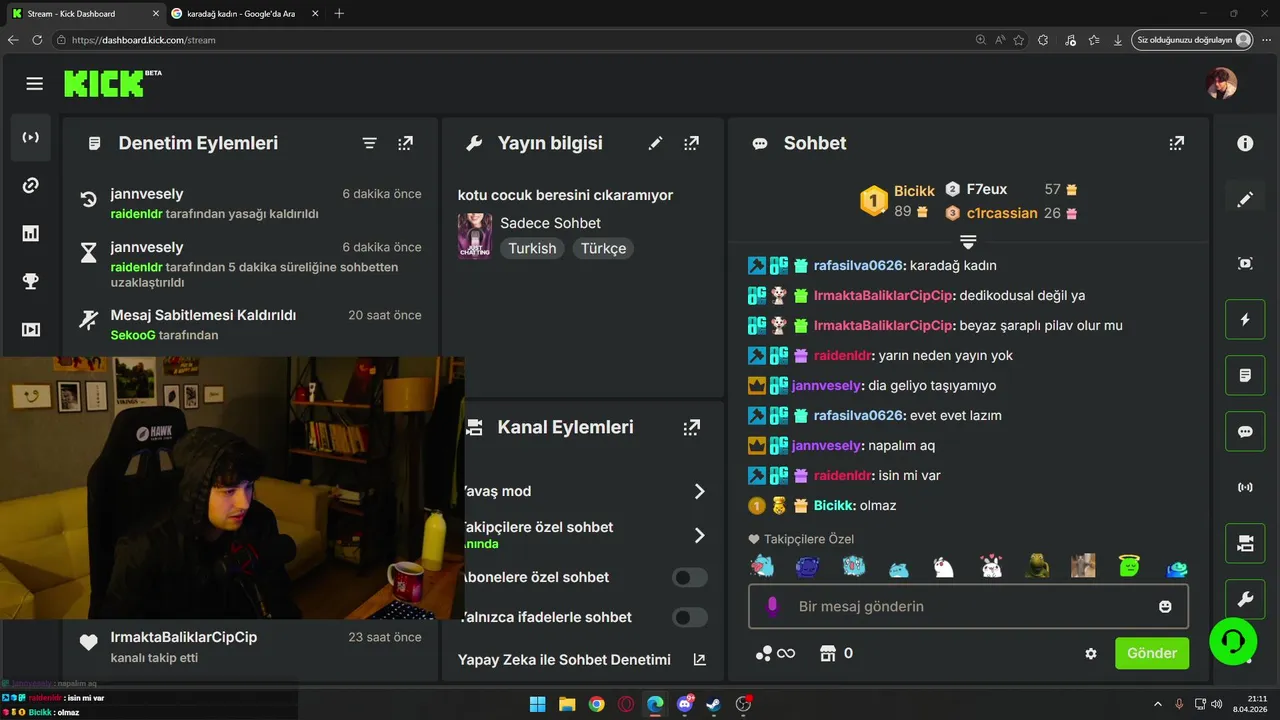Pop out the Yayın bilgisi panel
The image size is (1280, 720).
(691, 143)
